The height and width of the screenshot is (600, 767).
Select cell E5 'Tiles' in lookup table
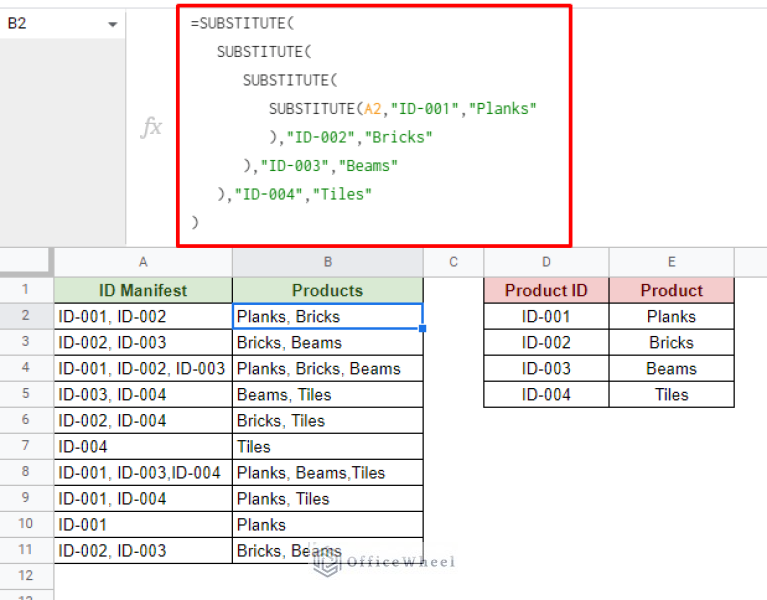[672, 394]
